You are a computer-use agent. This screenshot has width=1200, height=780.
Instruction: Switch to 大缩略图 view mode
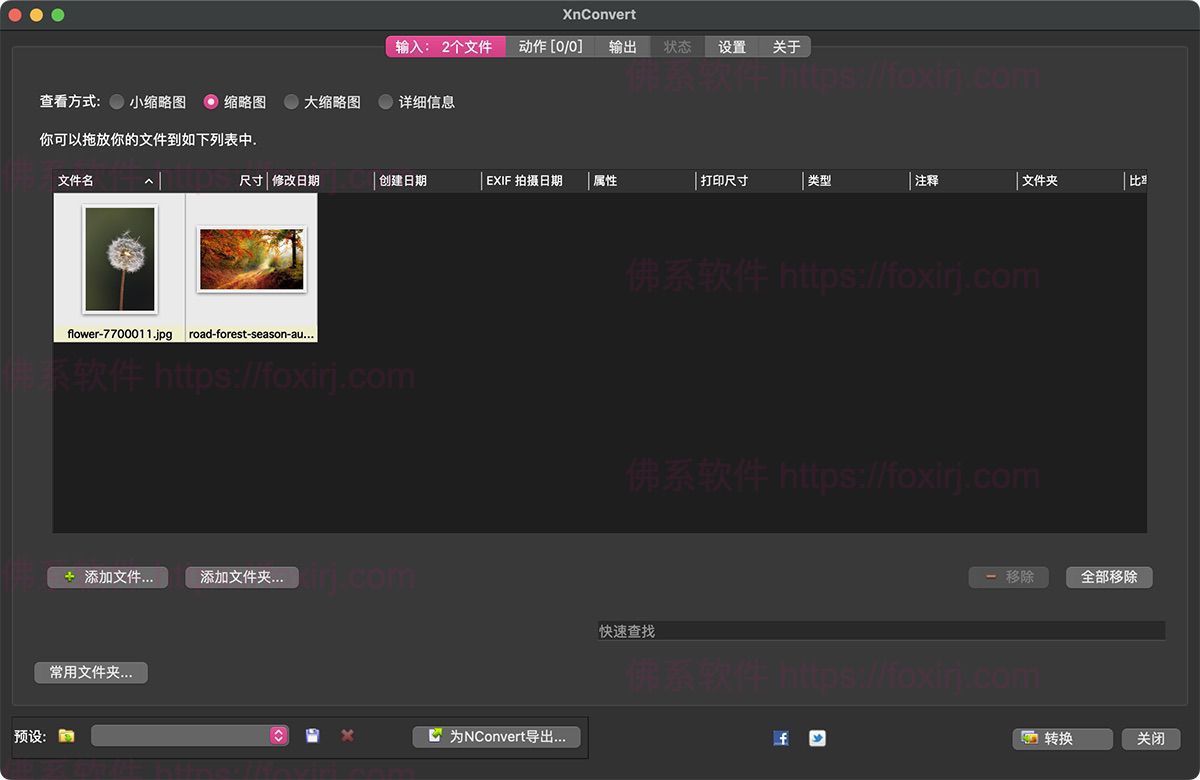(x=291, y=101)
